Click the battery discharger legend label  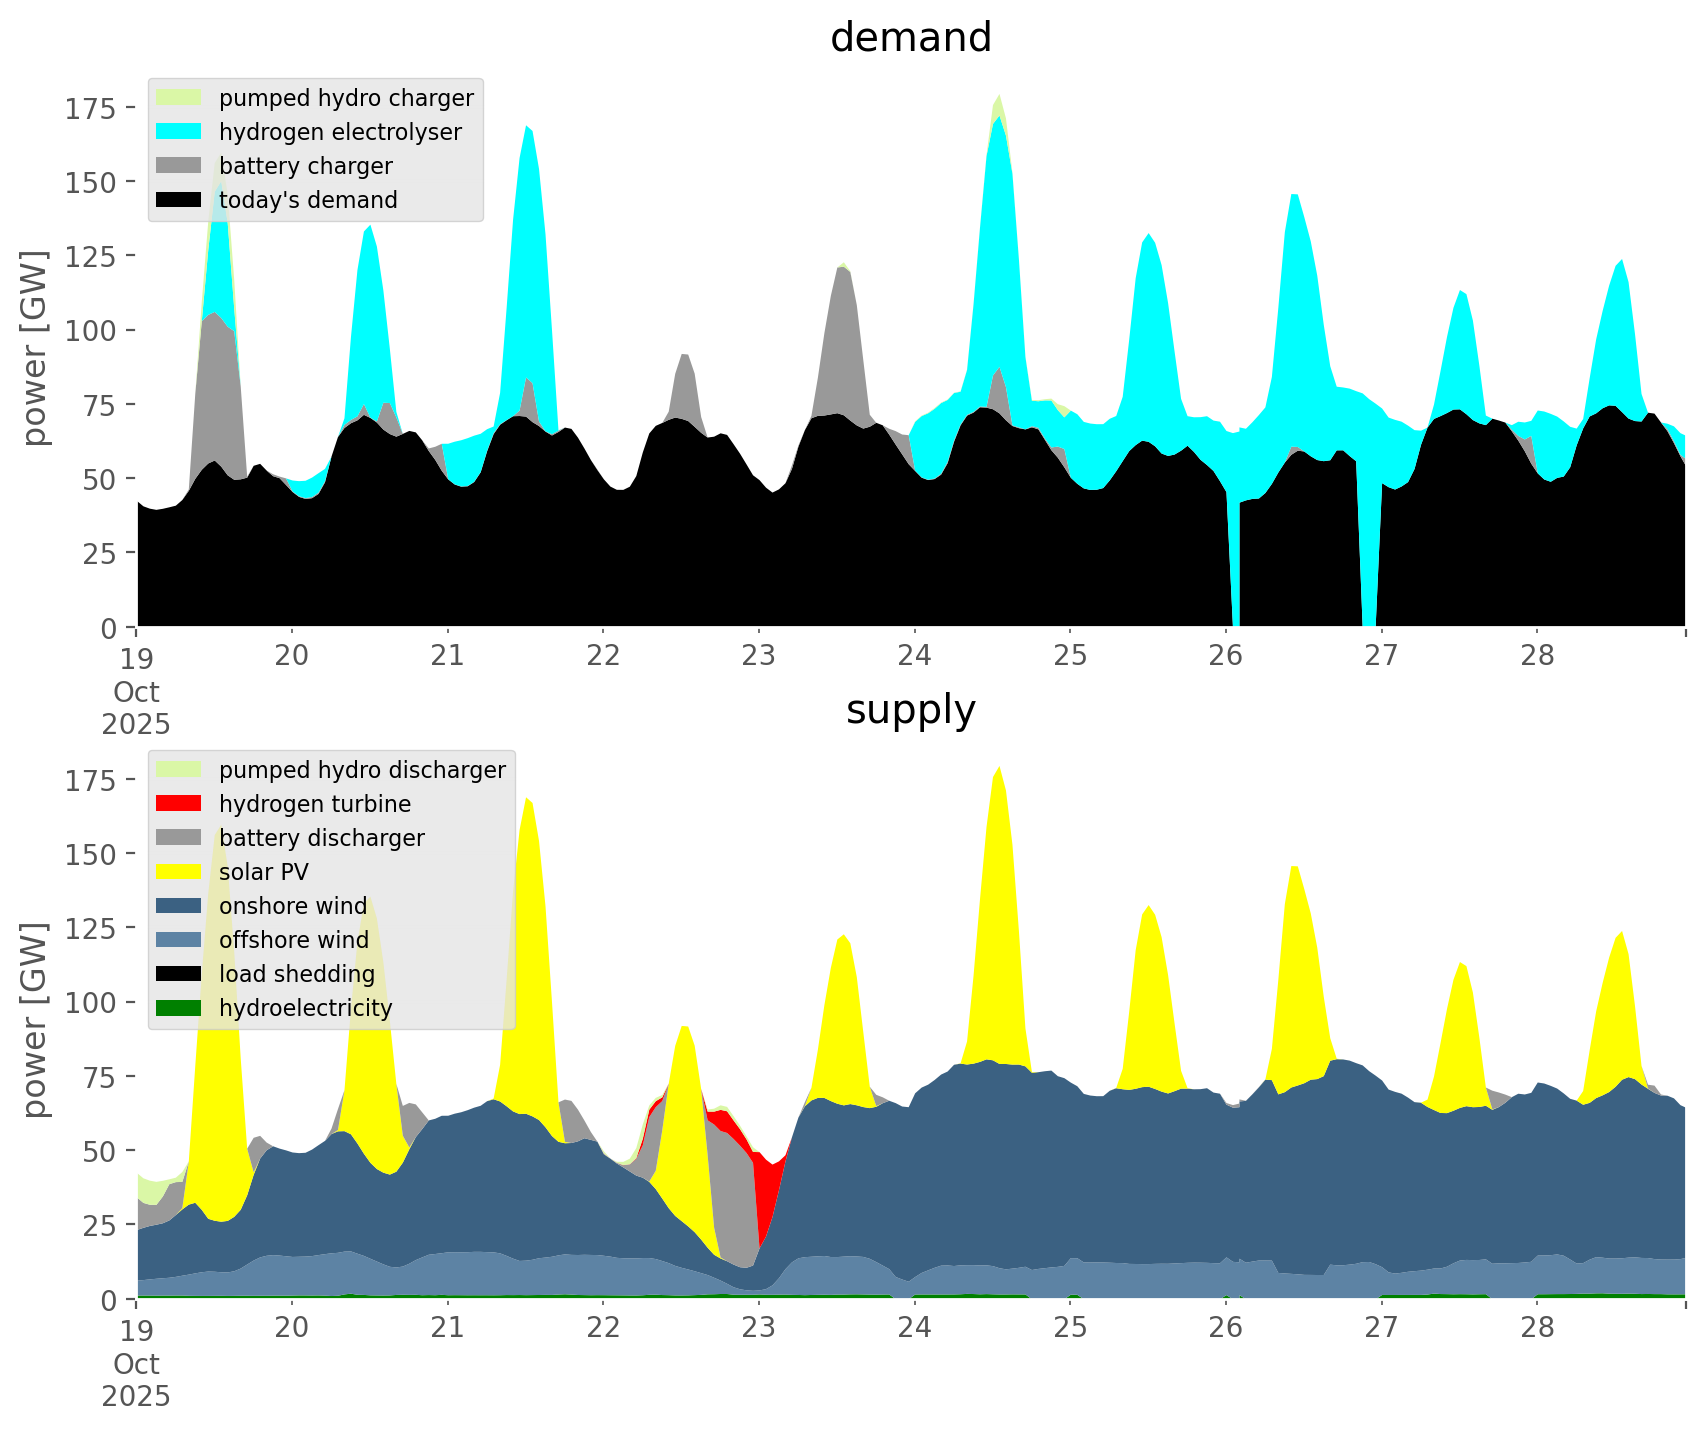tap(321, 838)
